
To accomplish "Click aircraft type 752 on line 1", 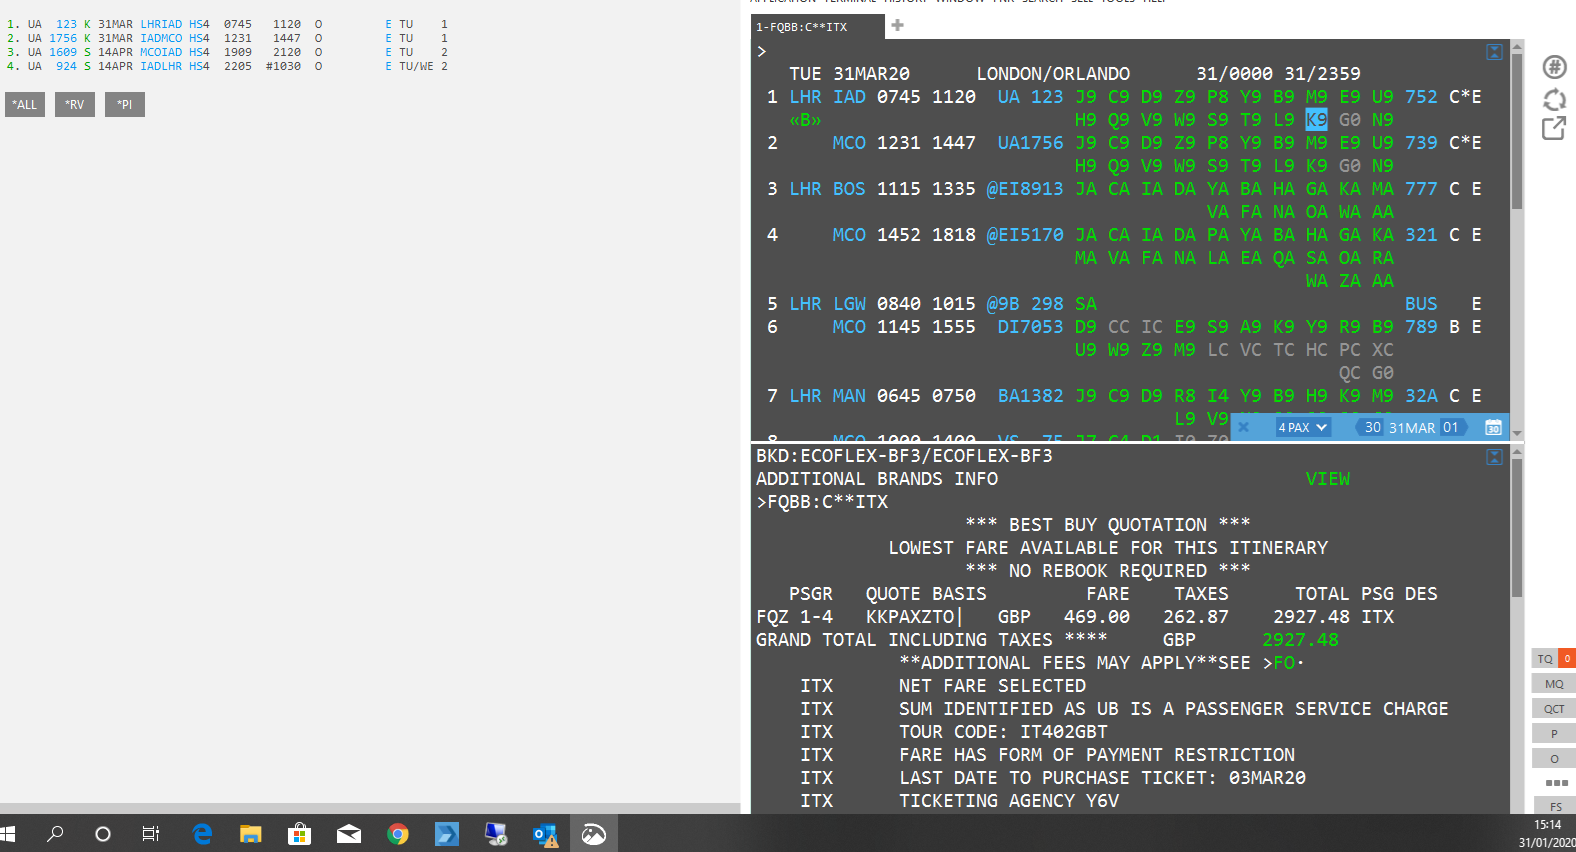I will 1421,97.
